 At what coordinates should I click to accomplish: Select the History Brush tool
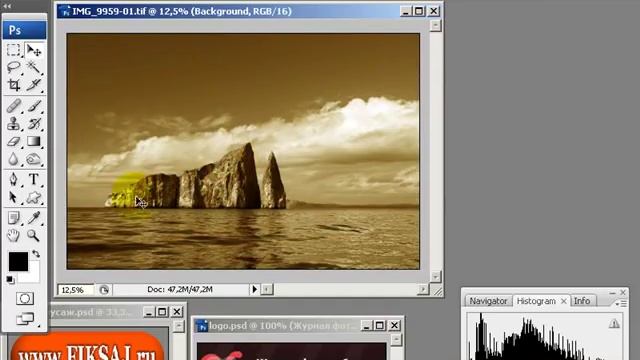34,123
